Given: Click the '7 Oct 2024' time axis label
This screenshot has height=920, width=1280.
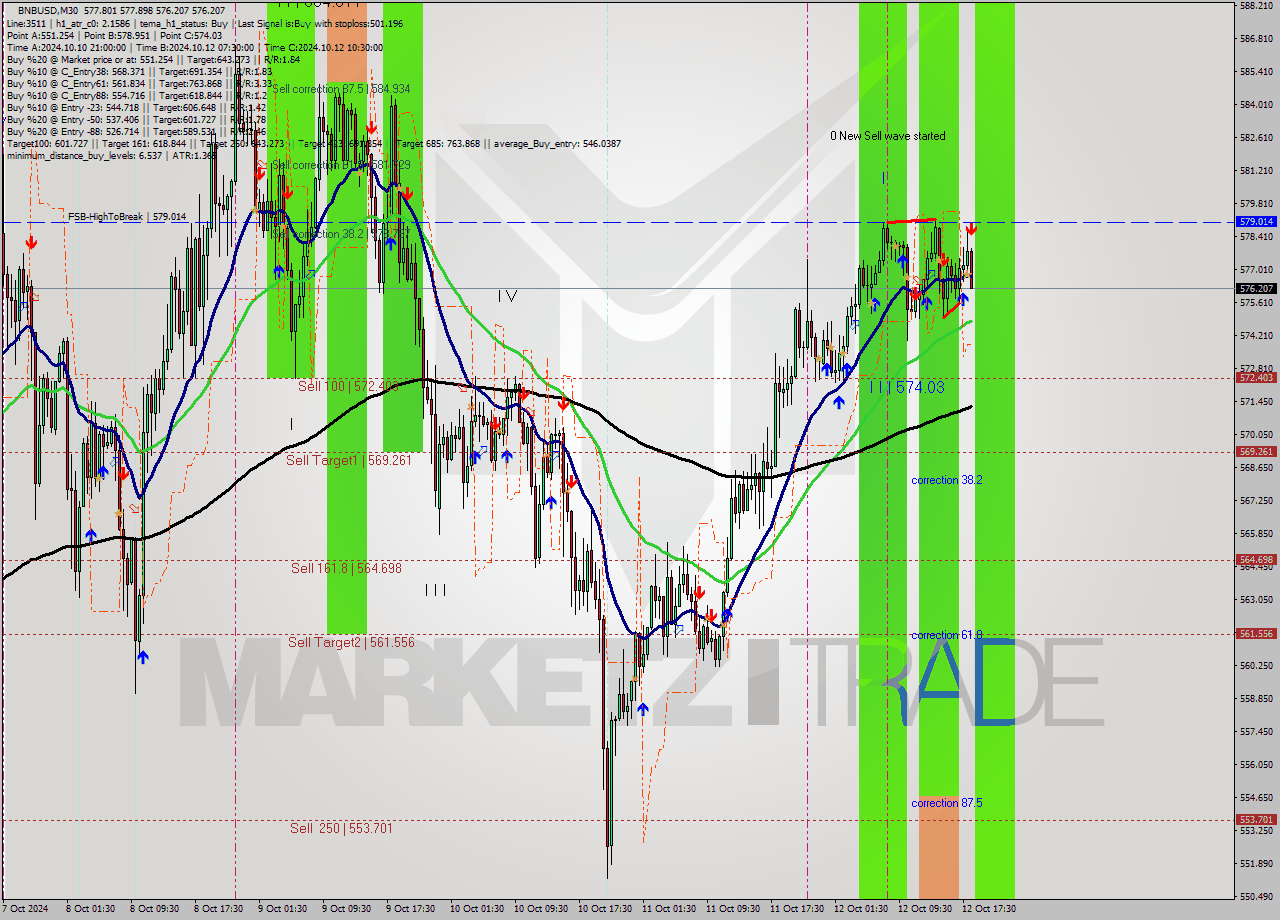Looking at the screenshot, I should click(x=25, y=909).
